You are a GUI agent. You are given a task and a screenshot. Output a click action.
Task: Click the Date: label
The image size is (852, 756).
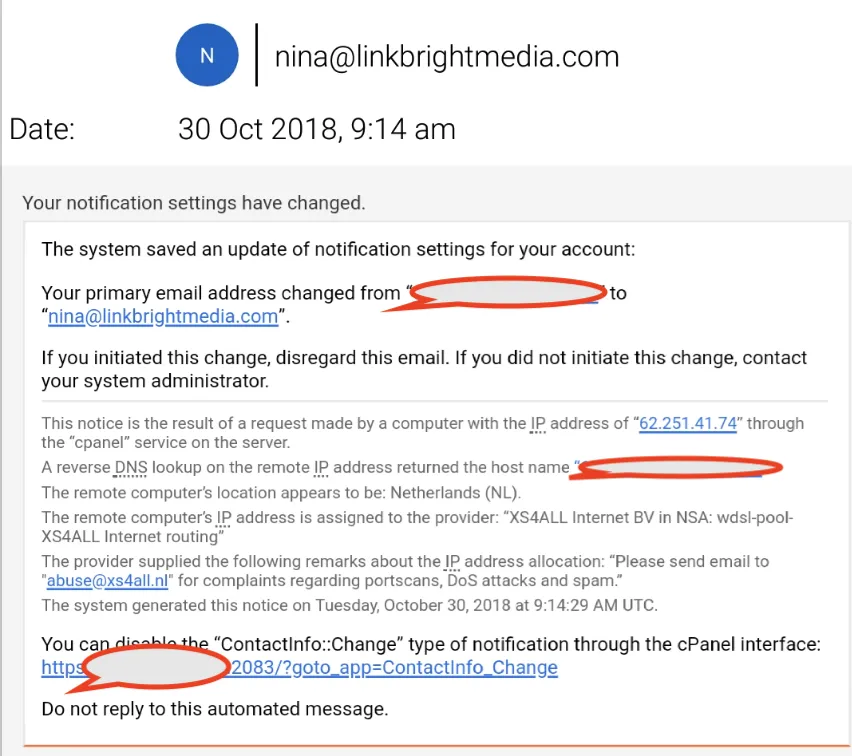click(x=42, y=129)
